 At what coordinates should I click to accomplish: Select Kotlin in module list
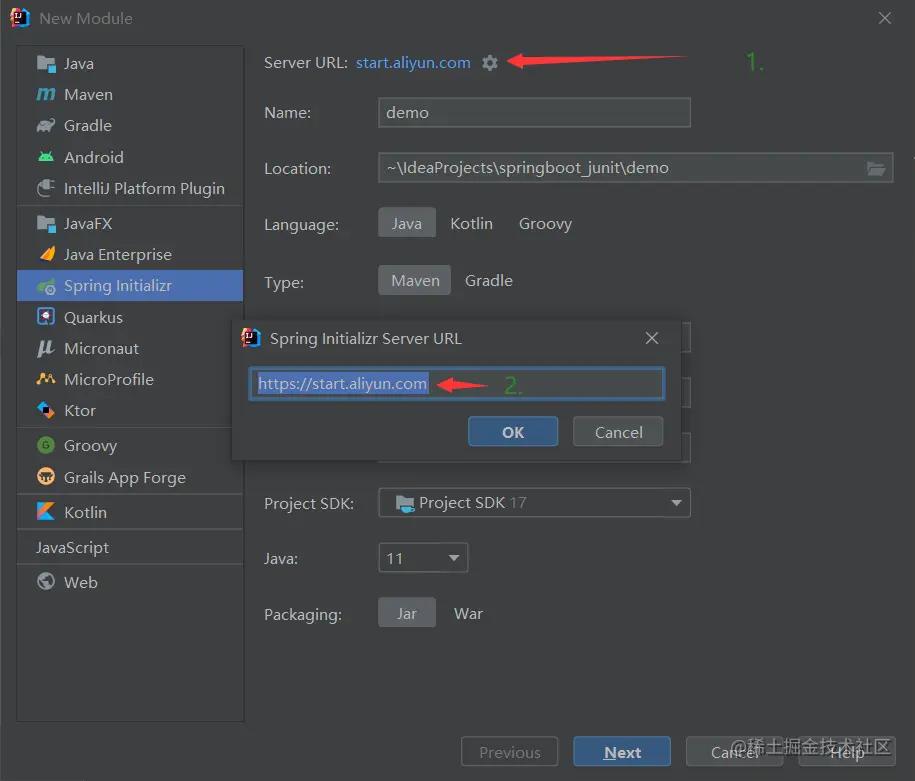click(x=130, y=512)
